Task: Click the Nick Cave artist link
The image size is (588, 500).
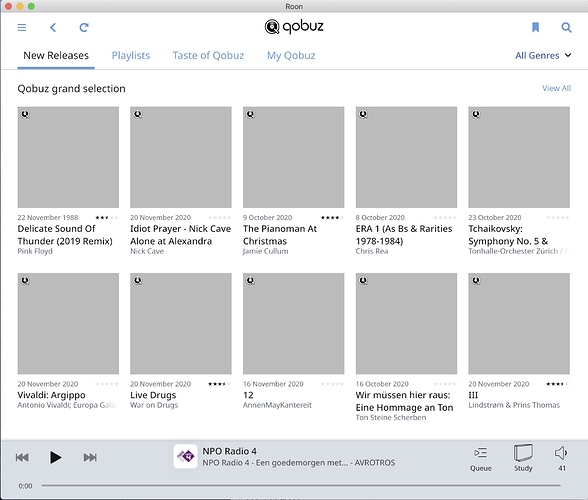Action: tap(147, 251)
